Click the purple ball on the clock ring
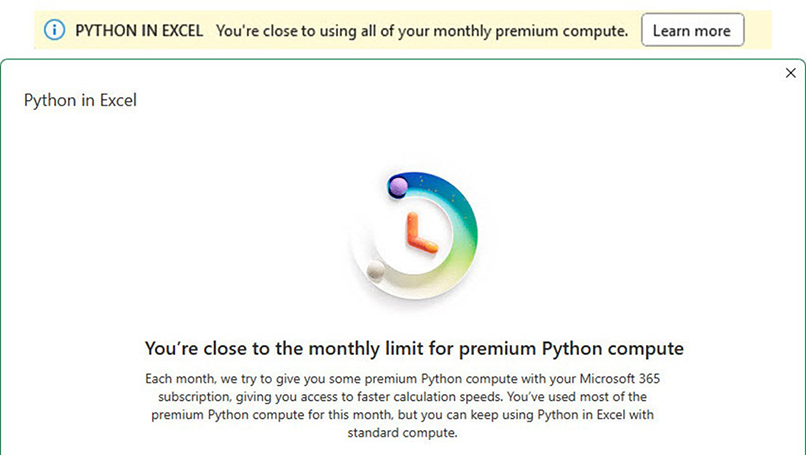806x455 pixels. click(398, 187)
